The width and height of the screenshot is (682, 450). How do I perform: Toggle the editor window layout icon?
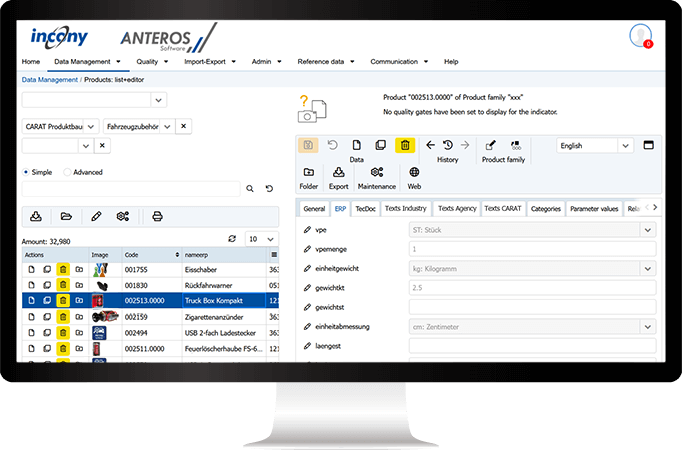[648, 145]
